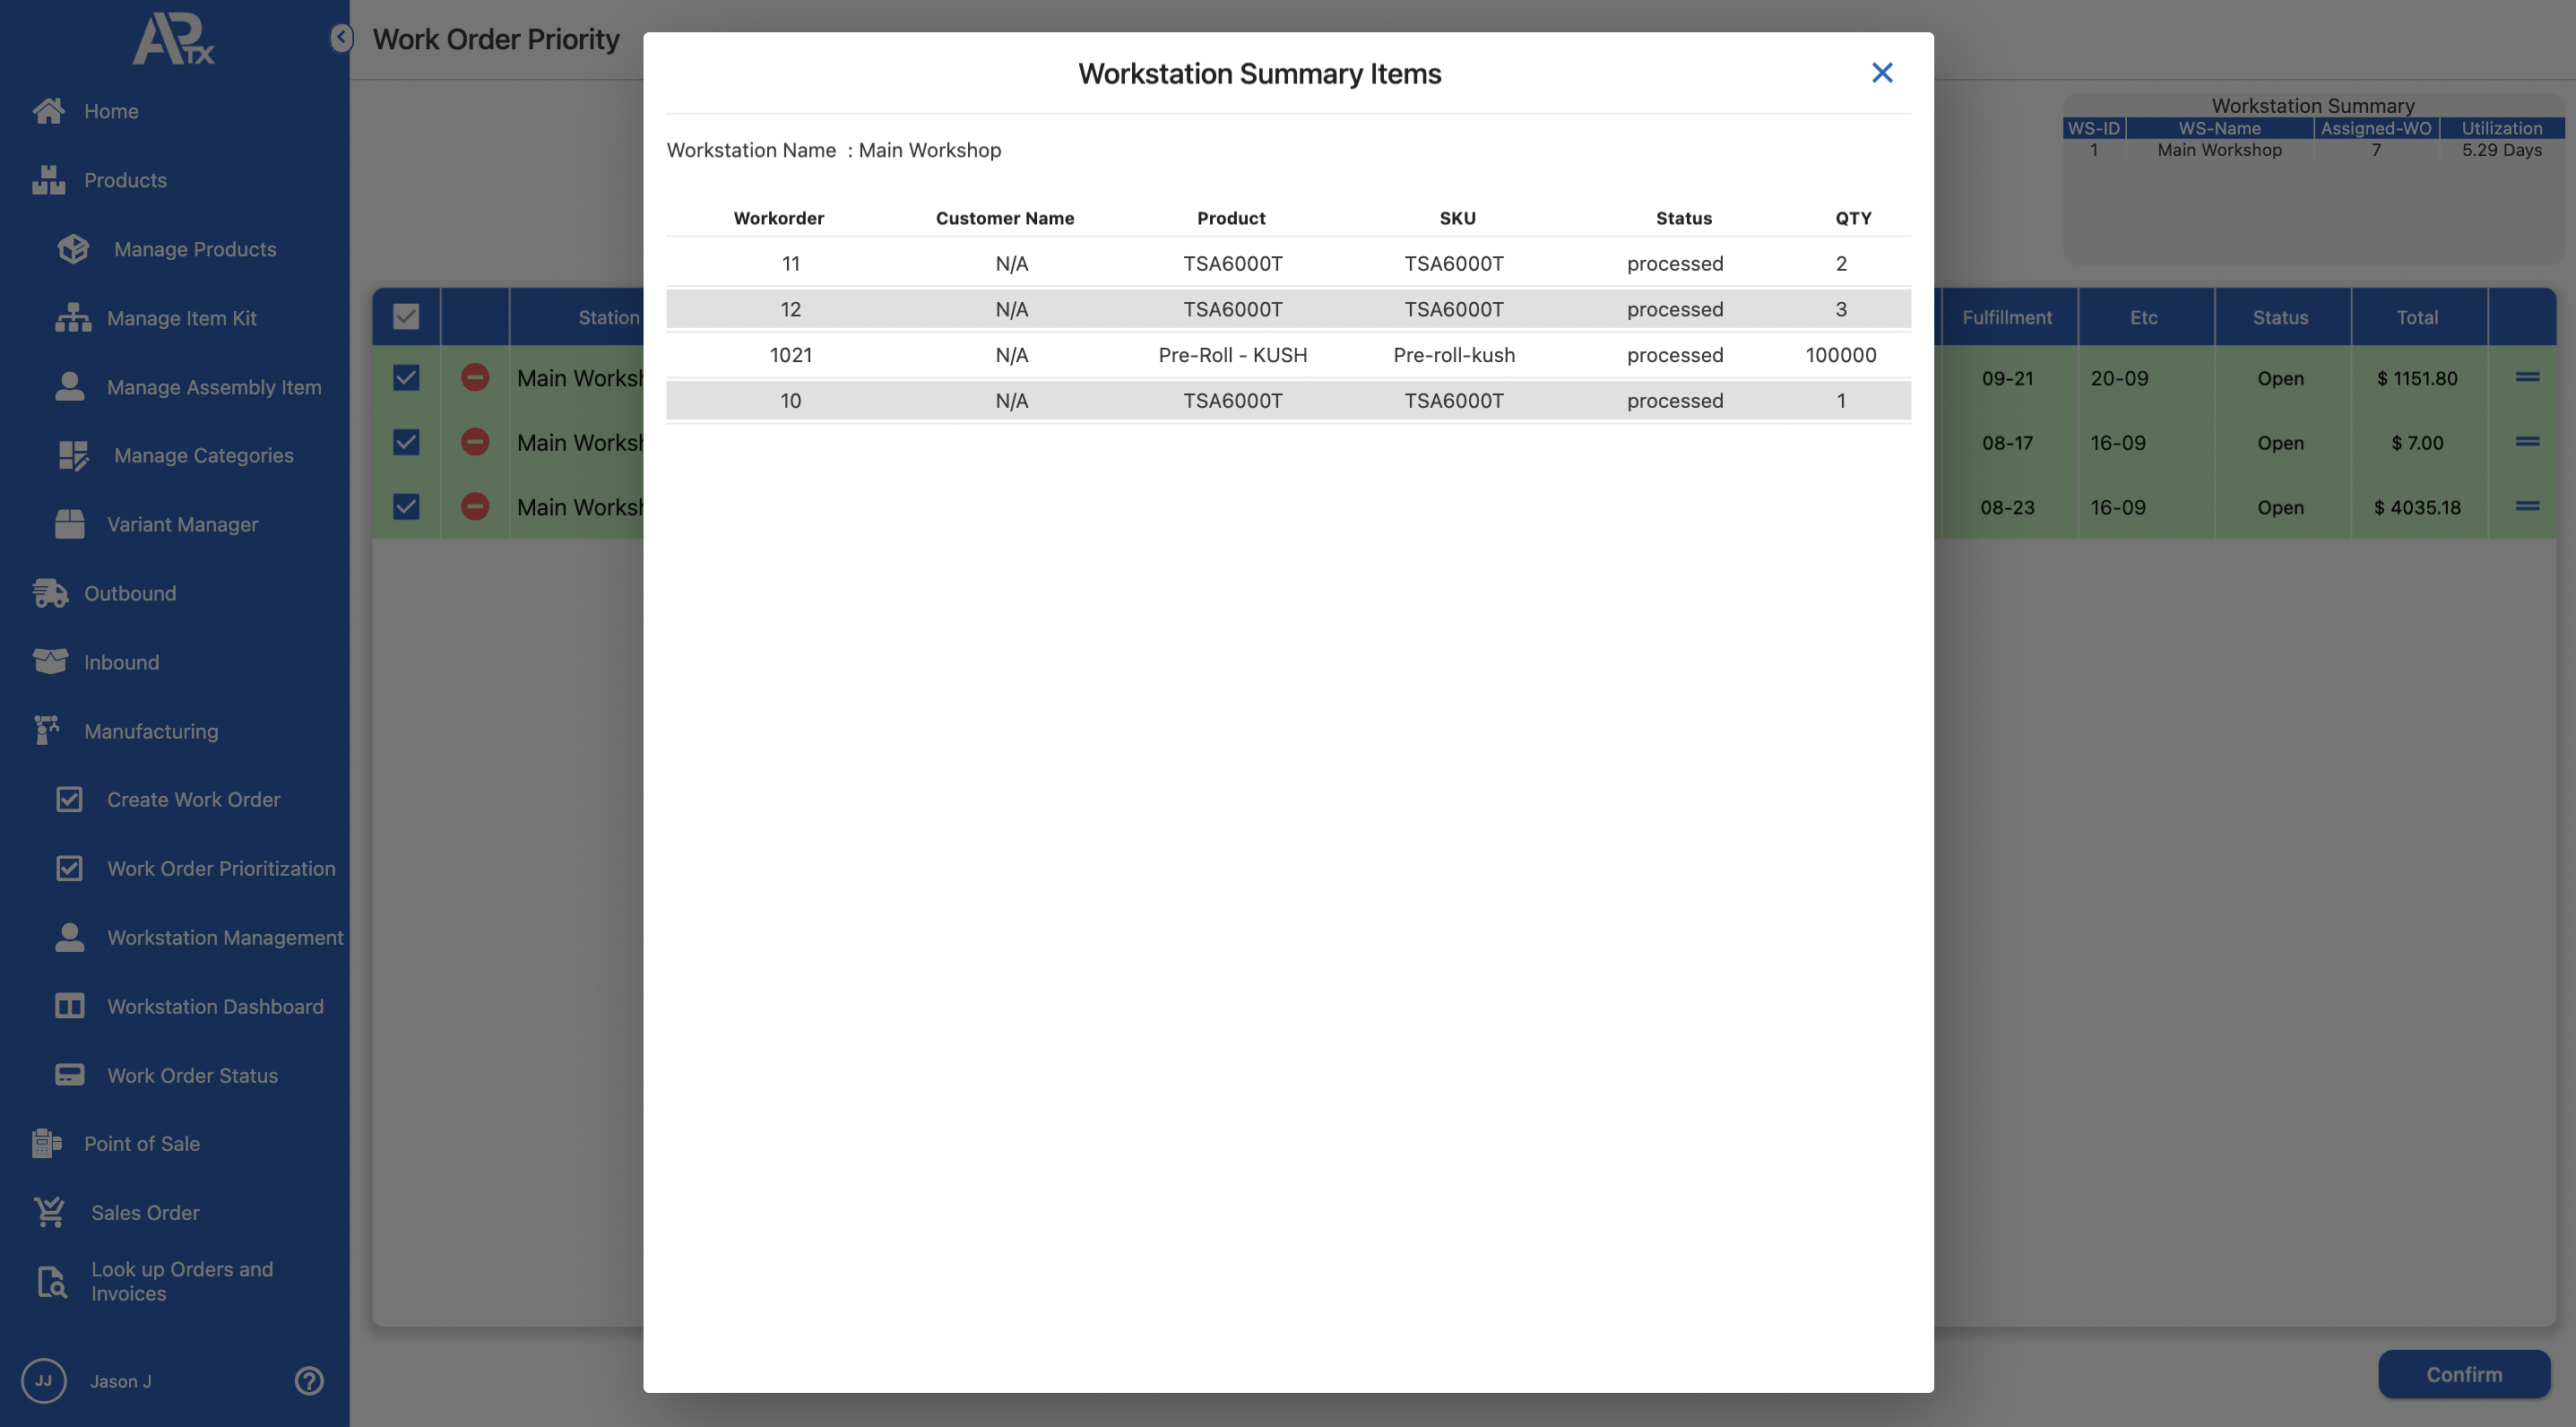This screenshot has height=1427, width=2576.
Task: Open Variant Manager from the sidebar
Action: pyautogui.click(x=182, y=524)
